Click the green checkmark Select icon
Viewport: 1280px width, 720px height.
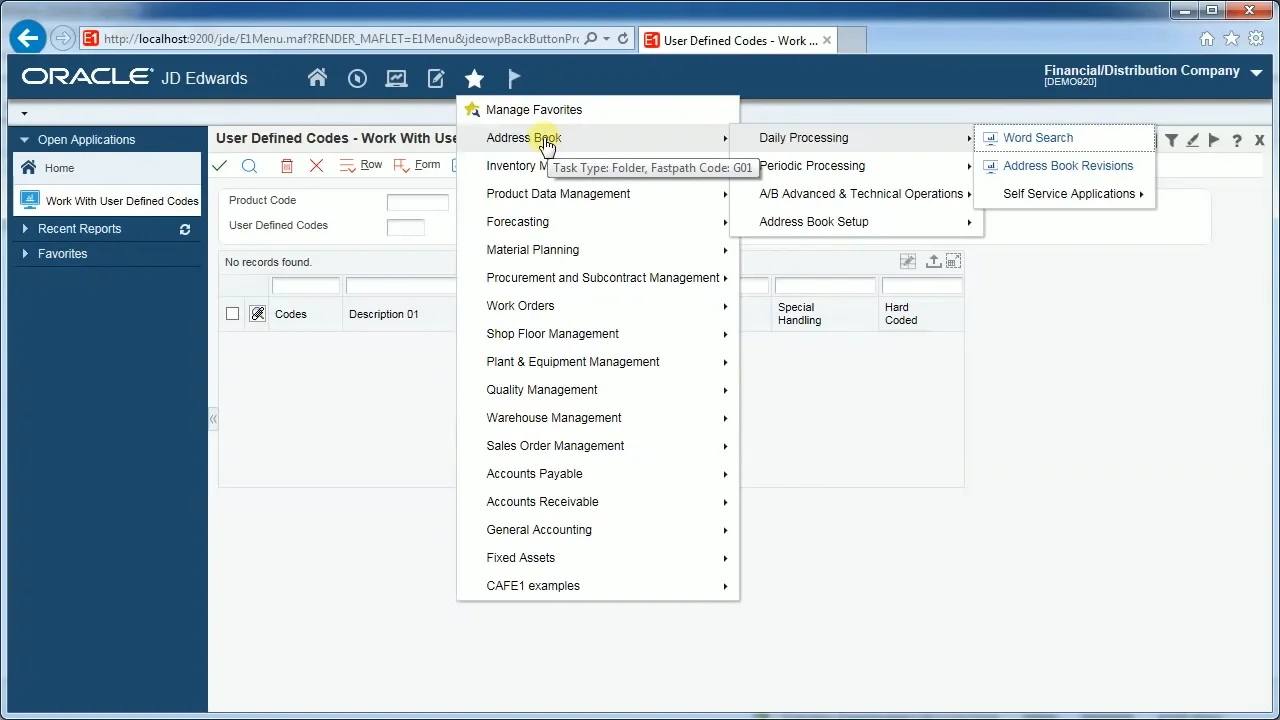coord(220,165)
